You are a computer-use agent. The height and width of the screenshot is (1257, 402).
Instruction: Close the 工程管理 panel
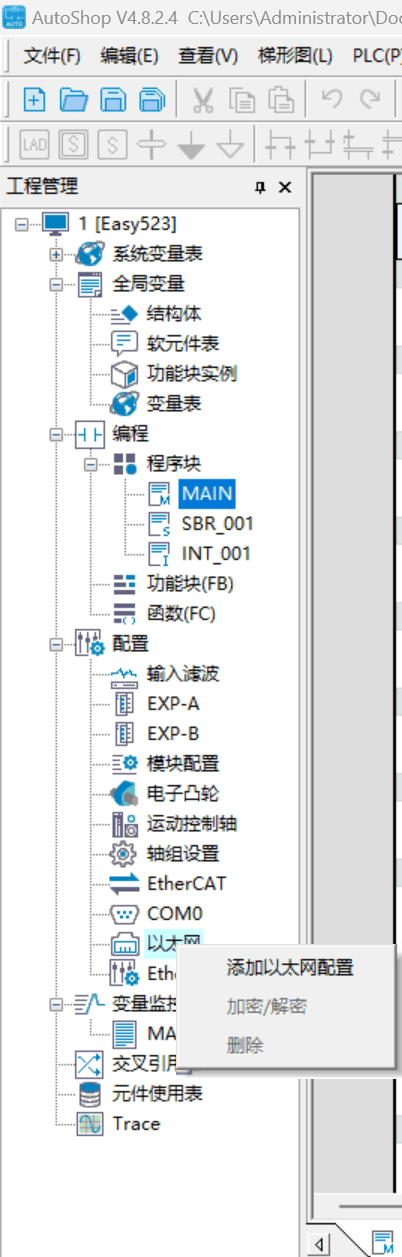(286, 187)
